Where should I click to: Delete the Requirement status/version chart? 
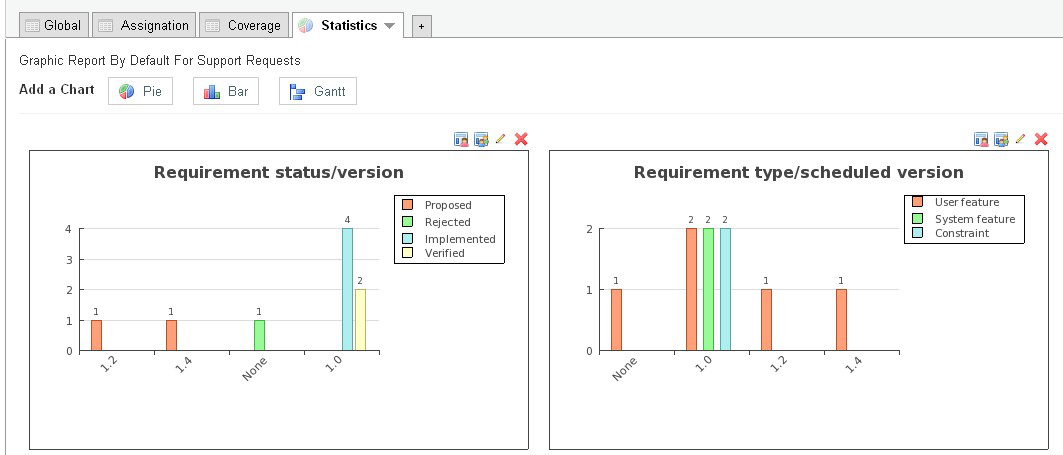point(520,139)
